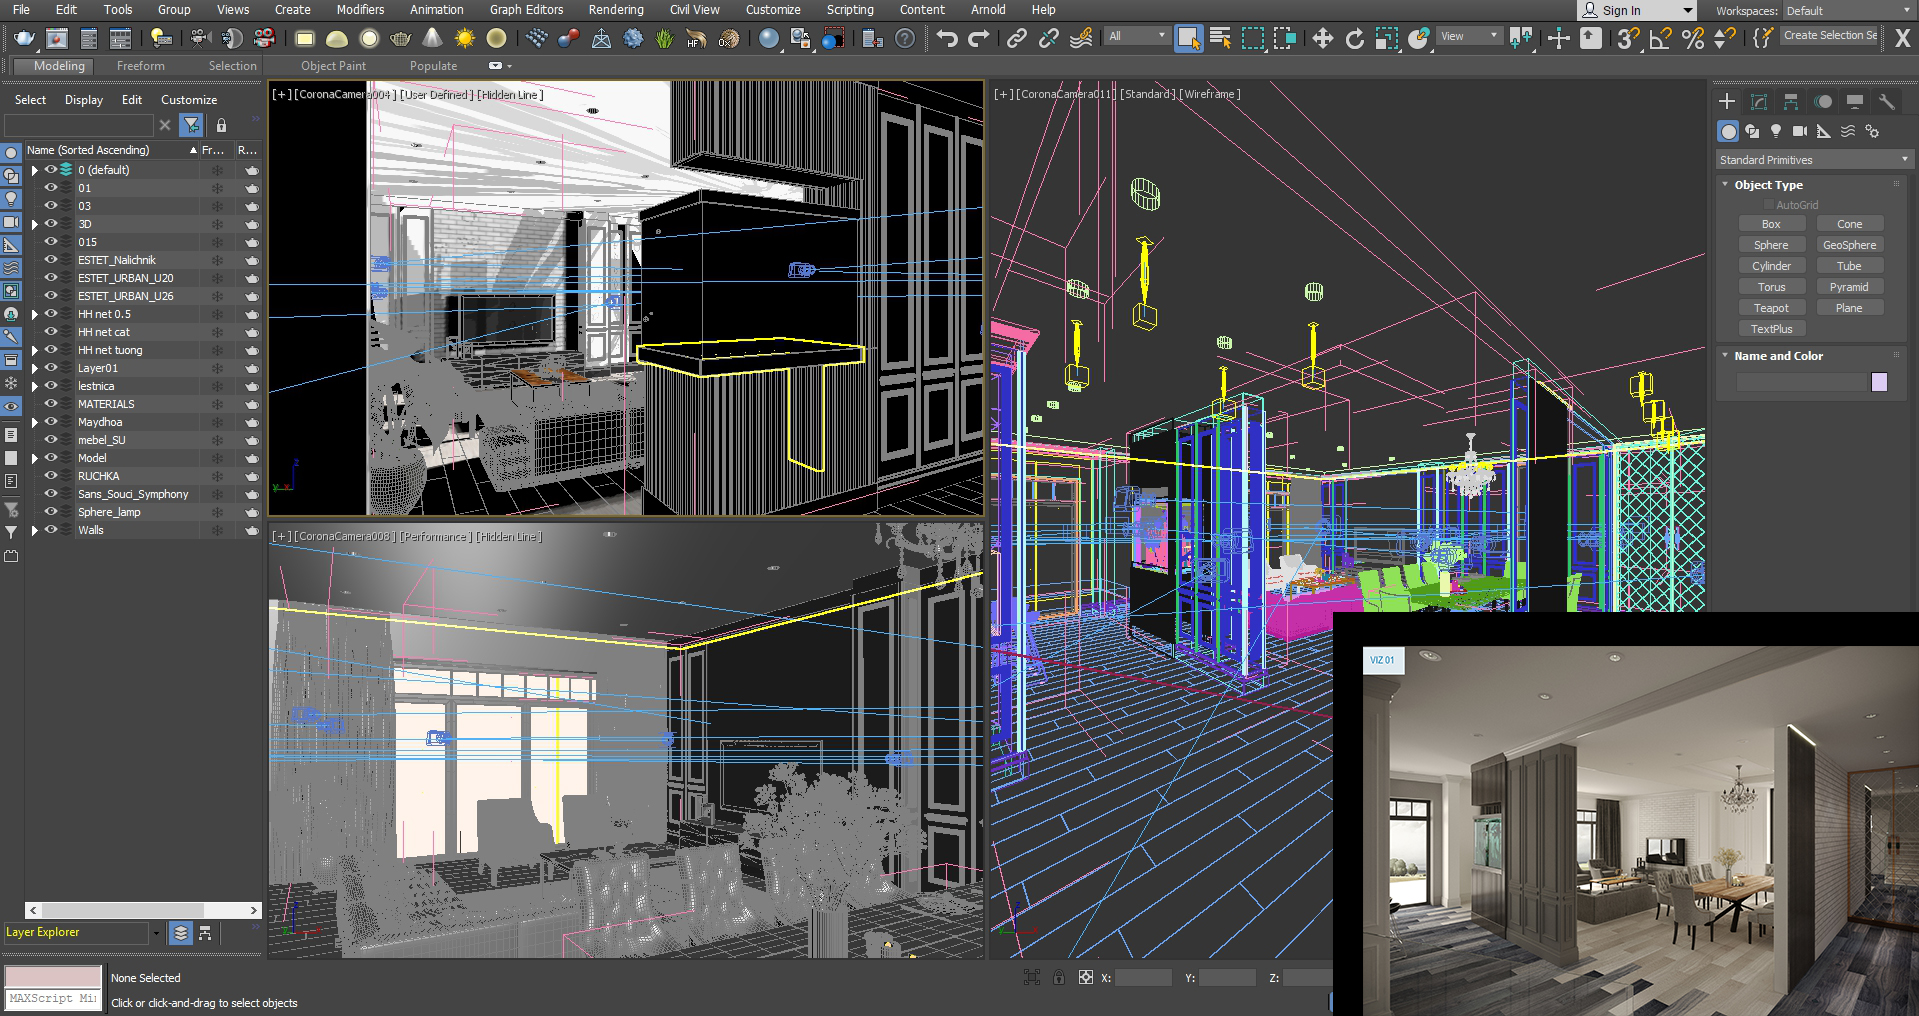Viewport: 1919px width, 1016px height.
Task: Enable the AutoGrid checkbox
Action: point(1768,204)
